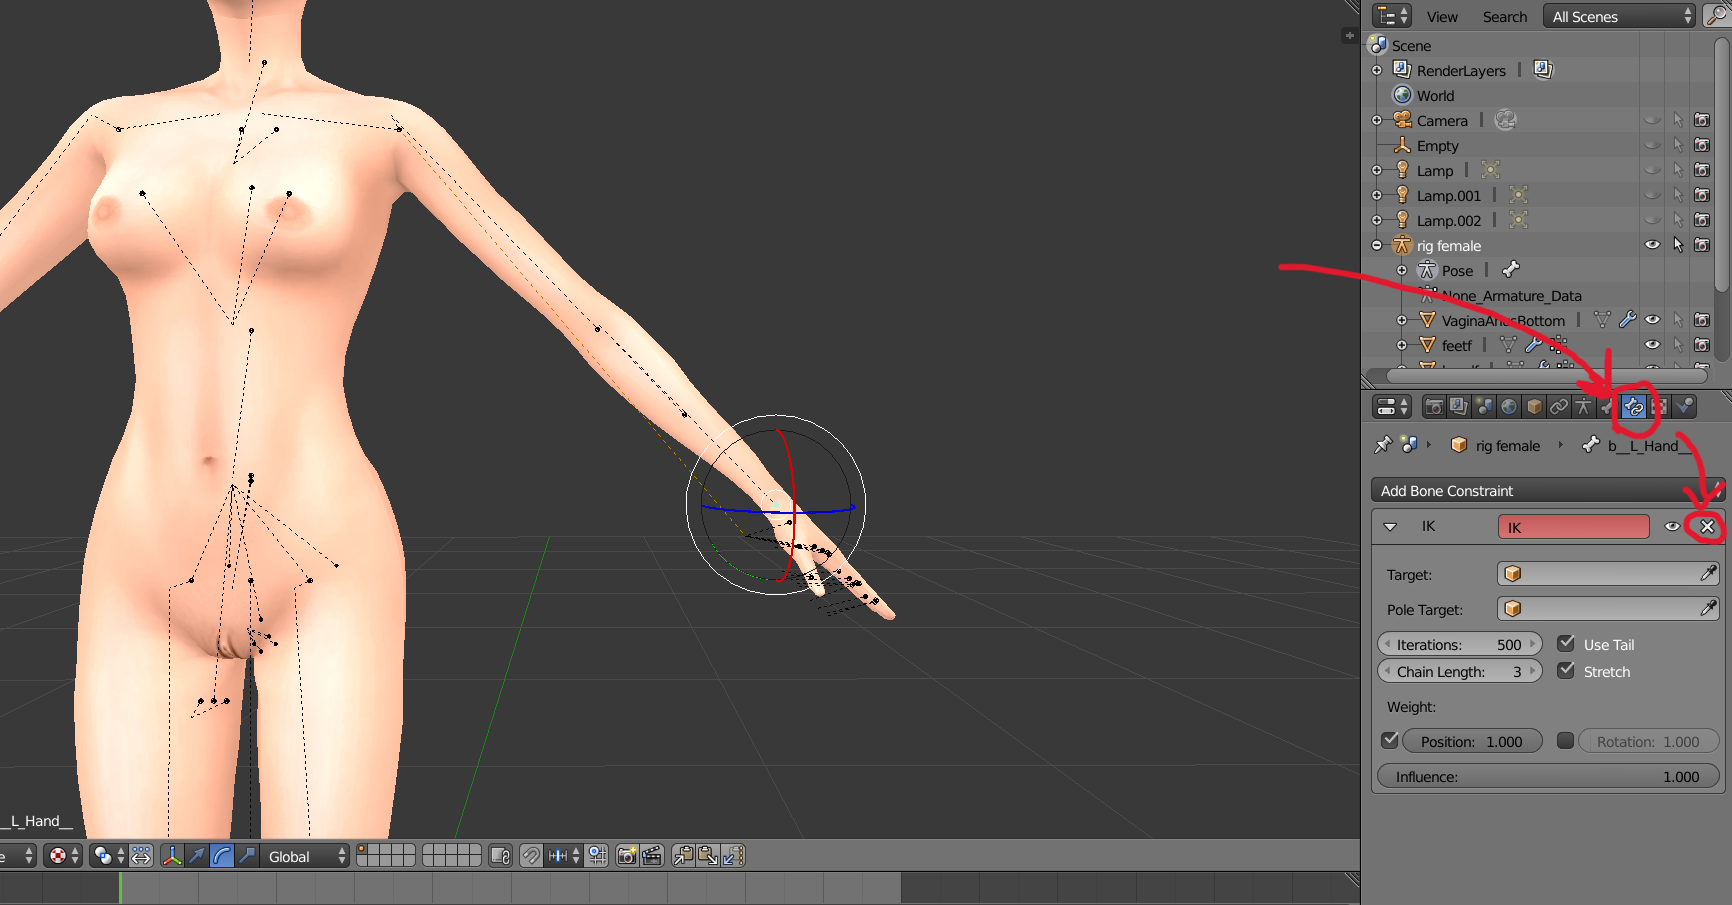Image resolution: width=1732 pixels, height=905 pixels.
Task: Toggle renderability of Lamp.001
Action: tap(1702, 195)
